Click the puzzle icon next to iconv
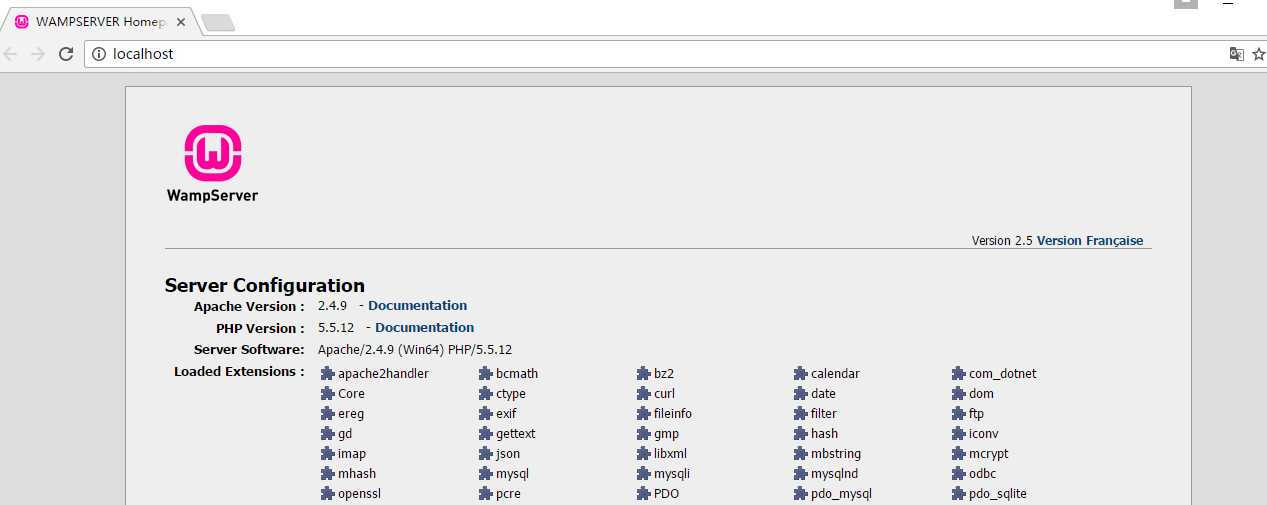Screen dimensions: 1267x505 (x=959, y=434)
